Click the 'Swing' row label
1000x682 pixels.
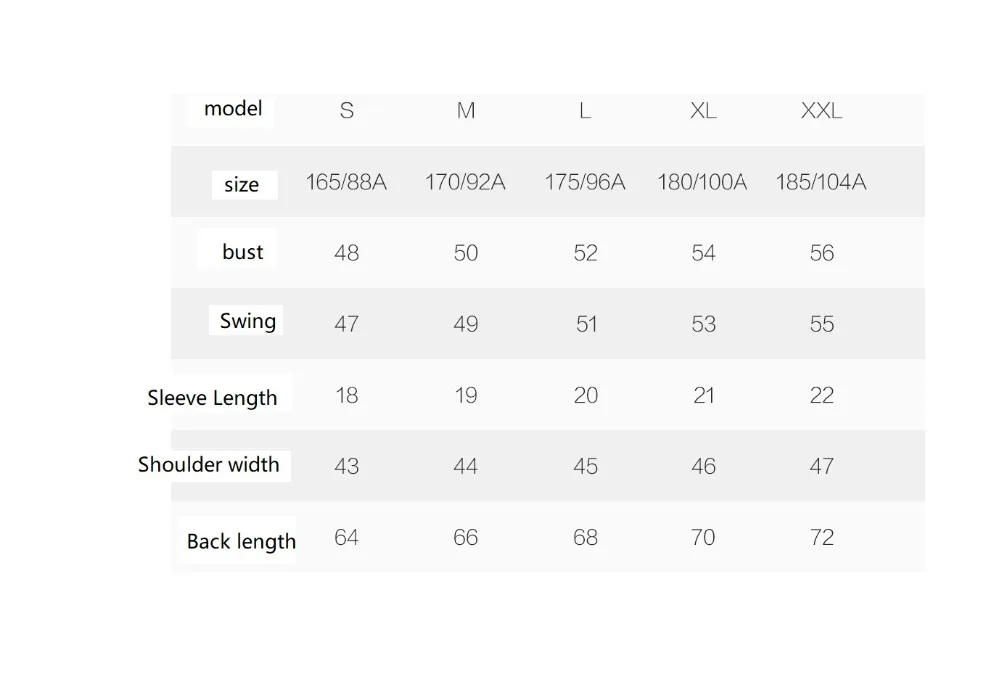click(247, 321)
